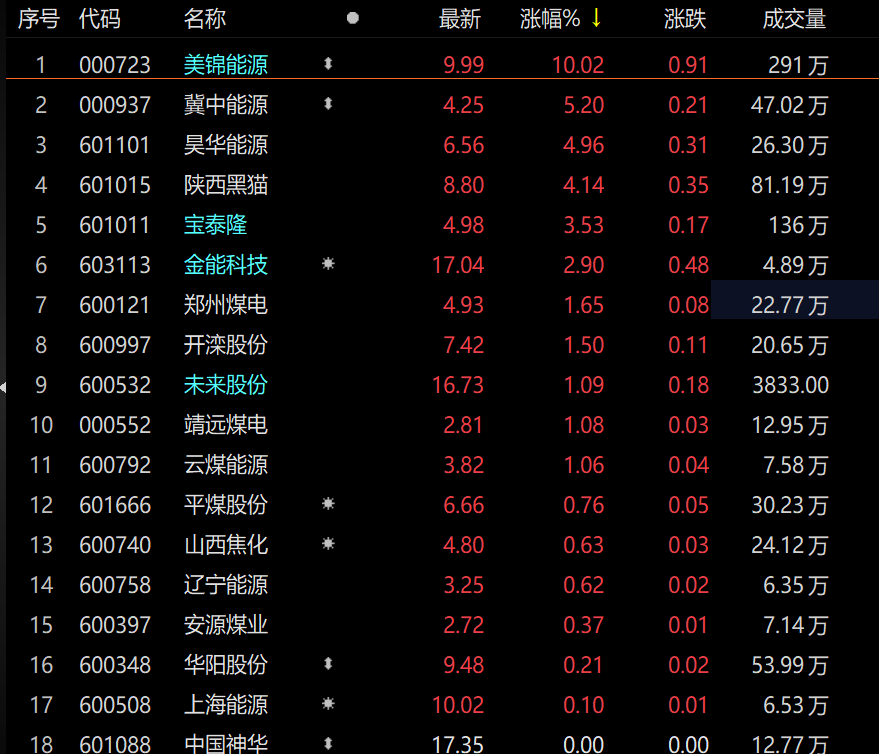The image size is (879, 754).
Task: Select stock 美锦能源
Action: click(x=226, y=65)
